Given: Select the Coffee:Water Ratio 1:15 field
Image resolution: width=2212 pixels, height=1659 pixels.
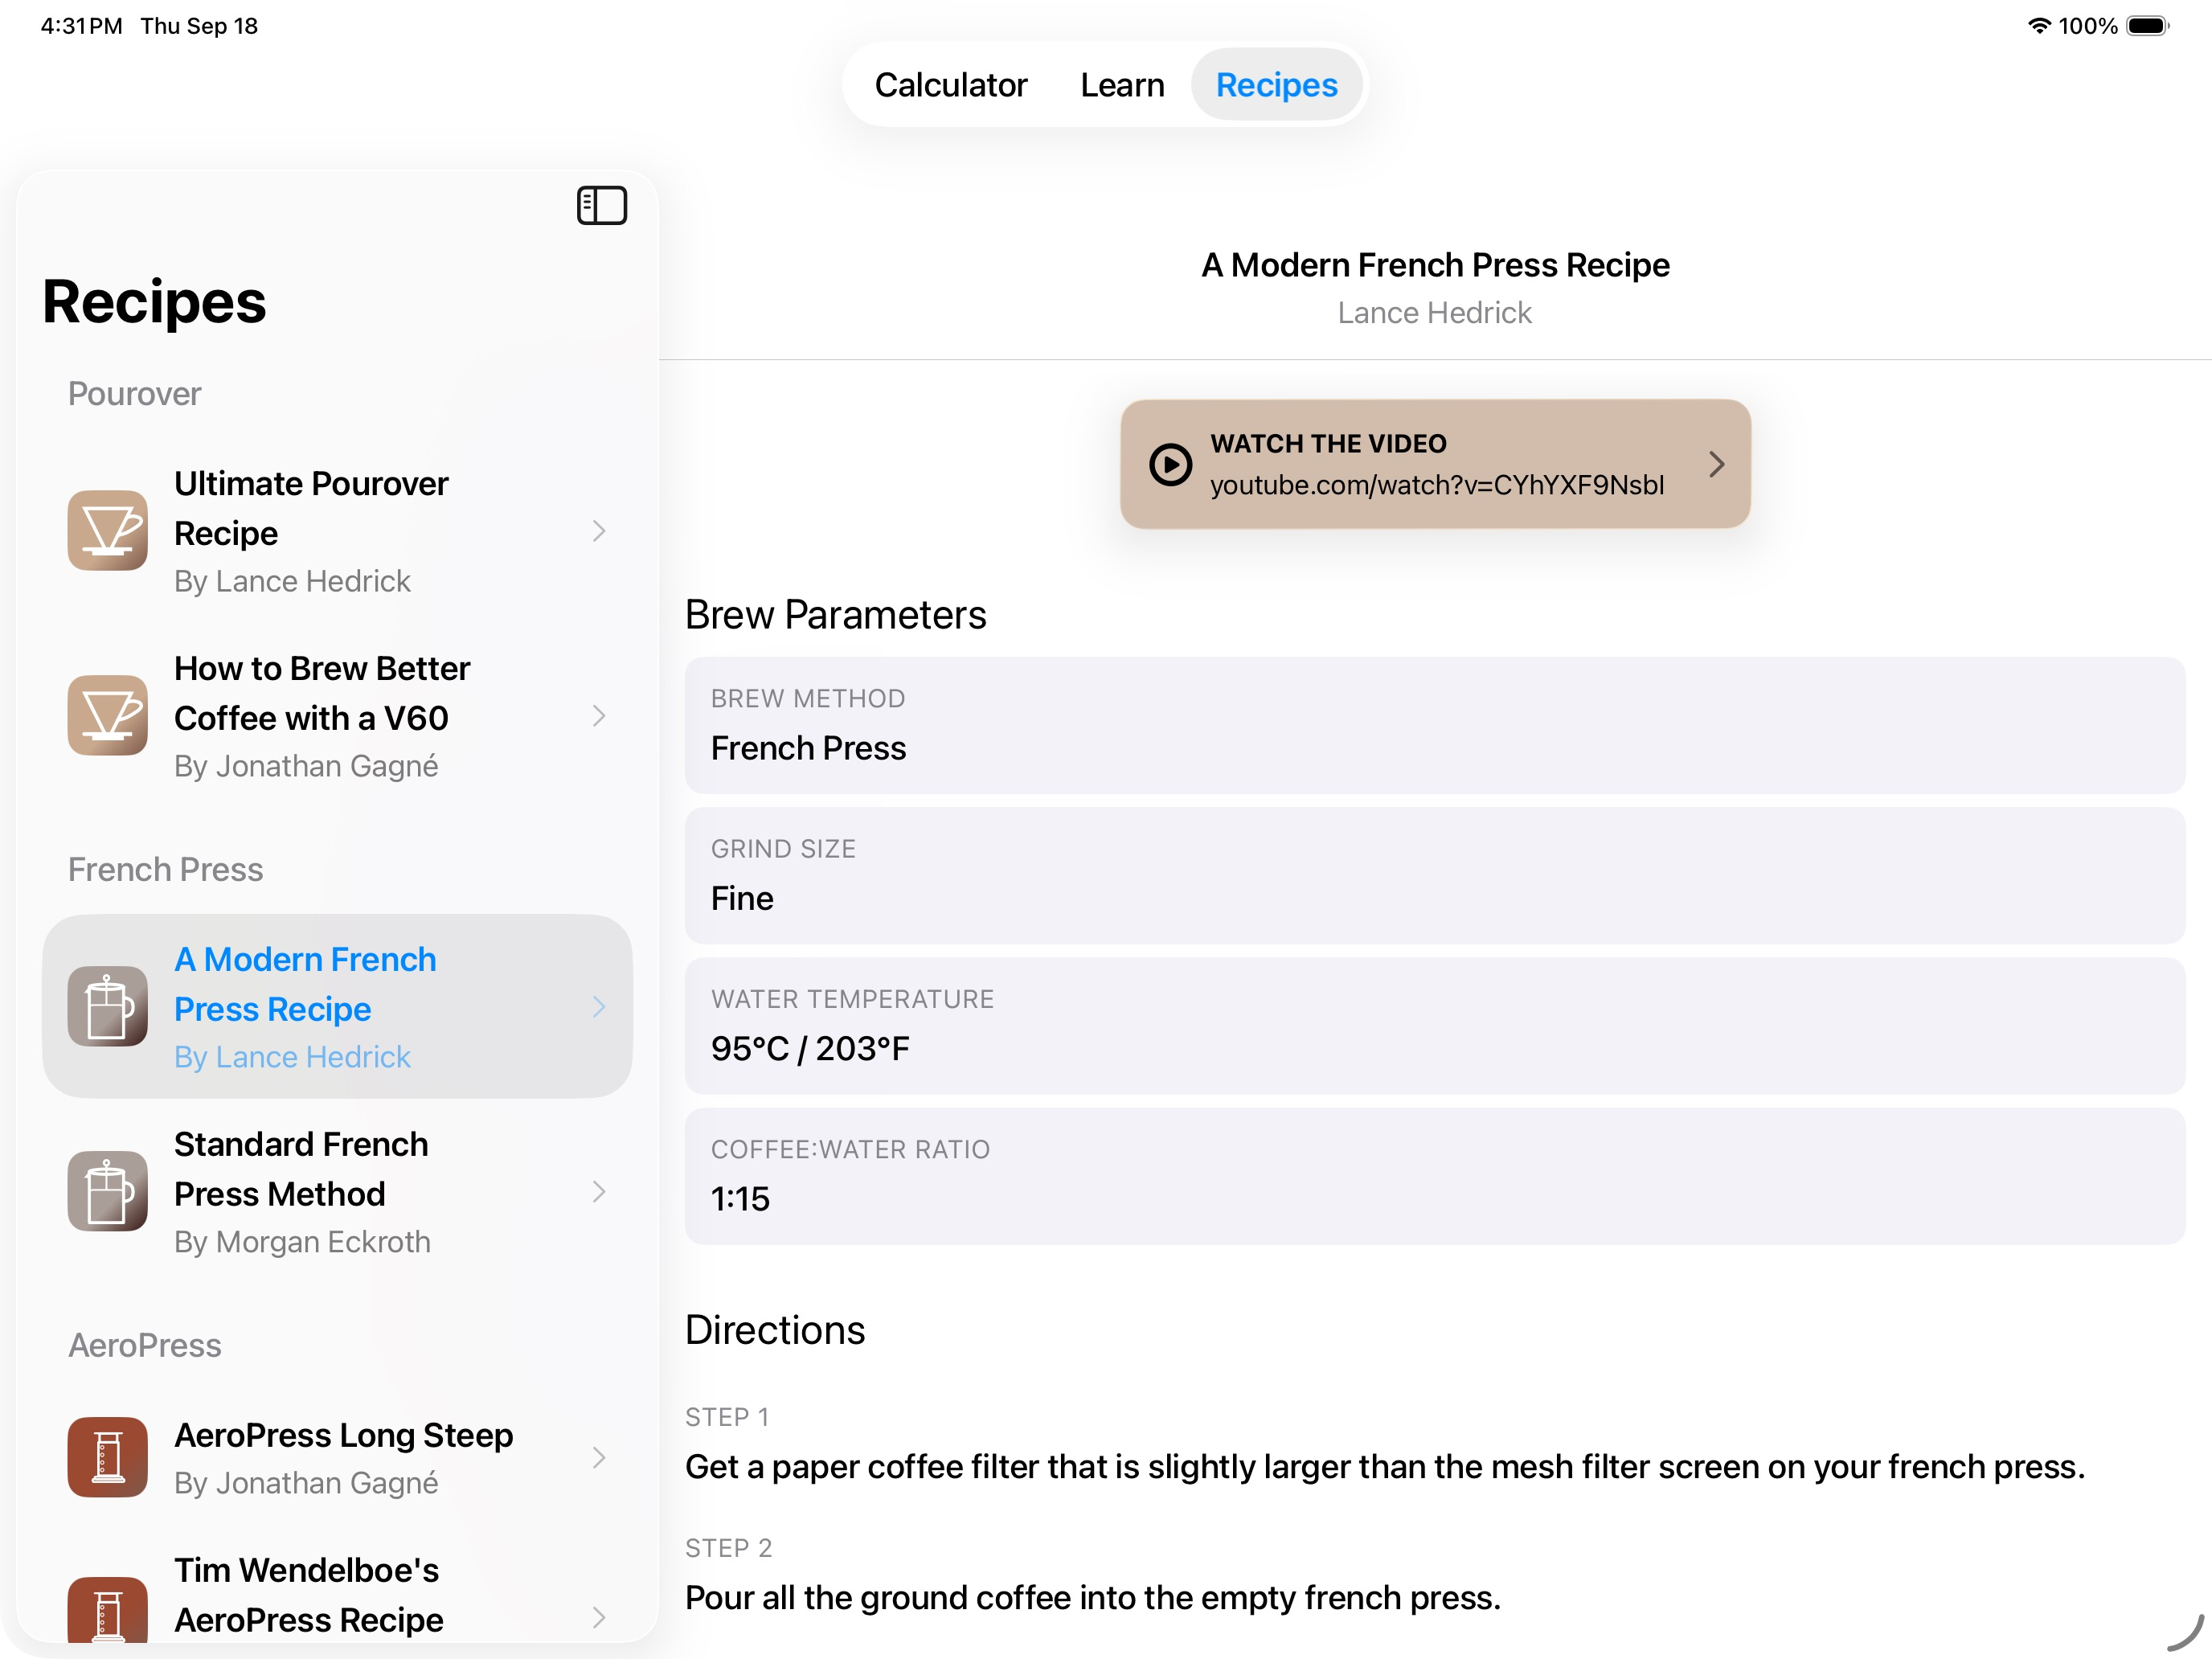Looking at the screenshot, I should (1434, 1176).
